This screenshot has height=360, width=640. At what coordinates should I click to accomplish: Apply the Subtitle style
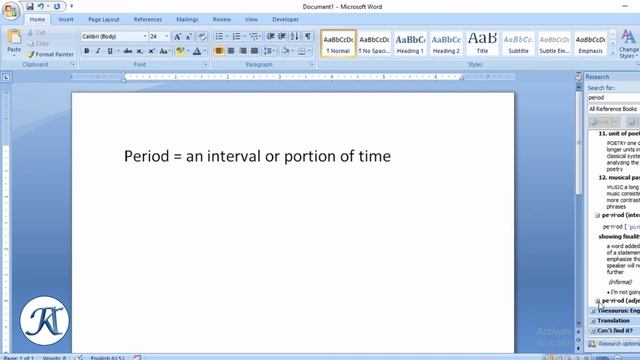[x=518, y=43]
